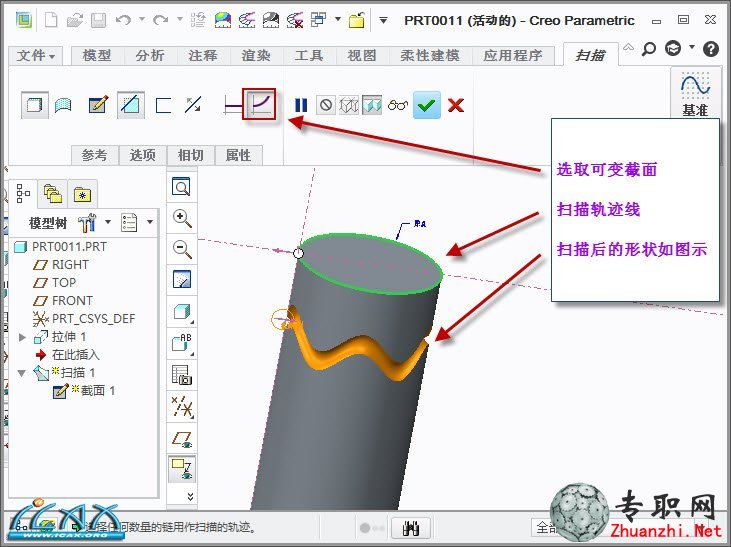Viewport: 731px width, 547px height.
Task: Click the Zoom In icon
Action: pyautogui.click(x=181, y=218)
